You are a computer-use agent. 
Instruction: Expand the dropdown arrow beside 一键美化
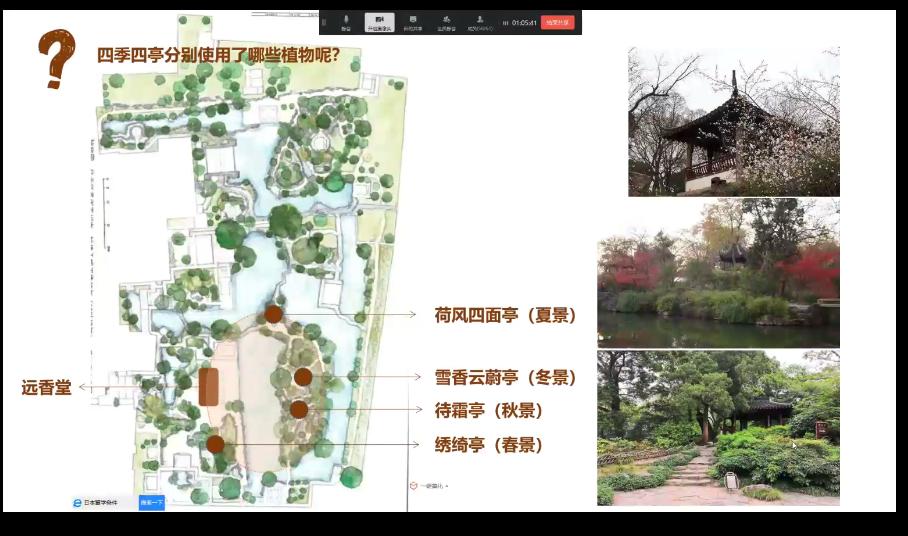(x=448, y=486)
